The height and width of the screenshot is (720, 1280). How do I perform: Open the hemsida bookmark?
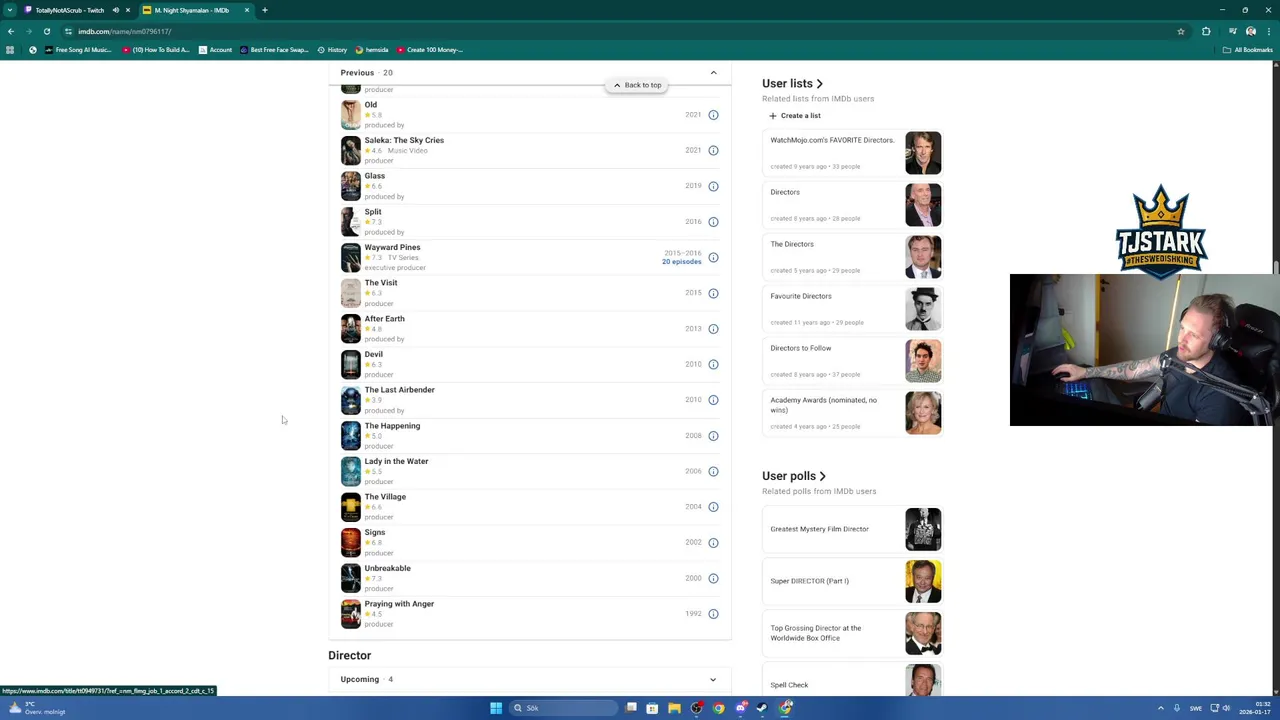point(372,50)
